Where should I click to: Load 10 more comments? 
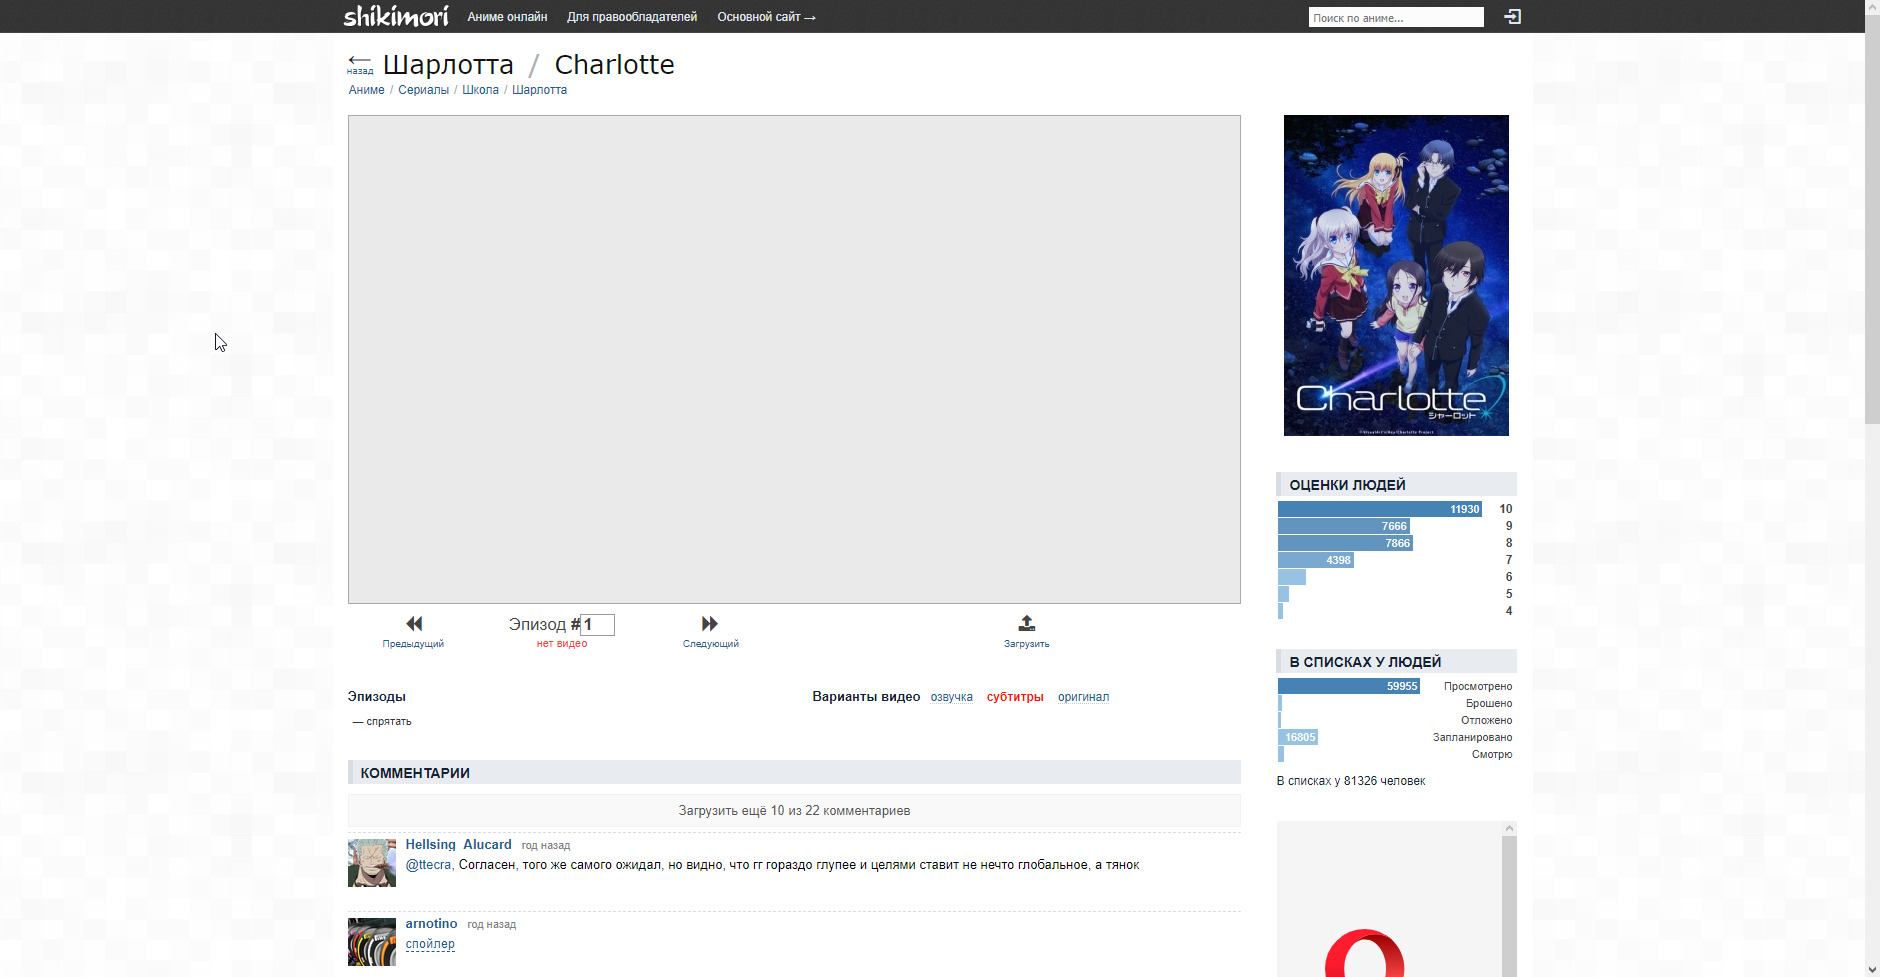point(794,811)
